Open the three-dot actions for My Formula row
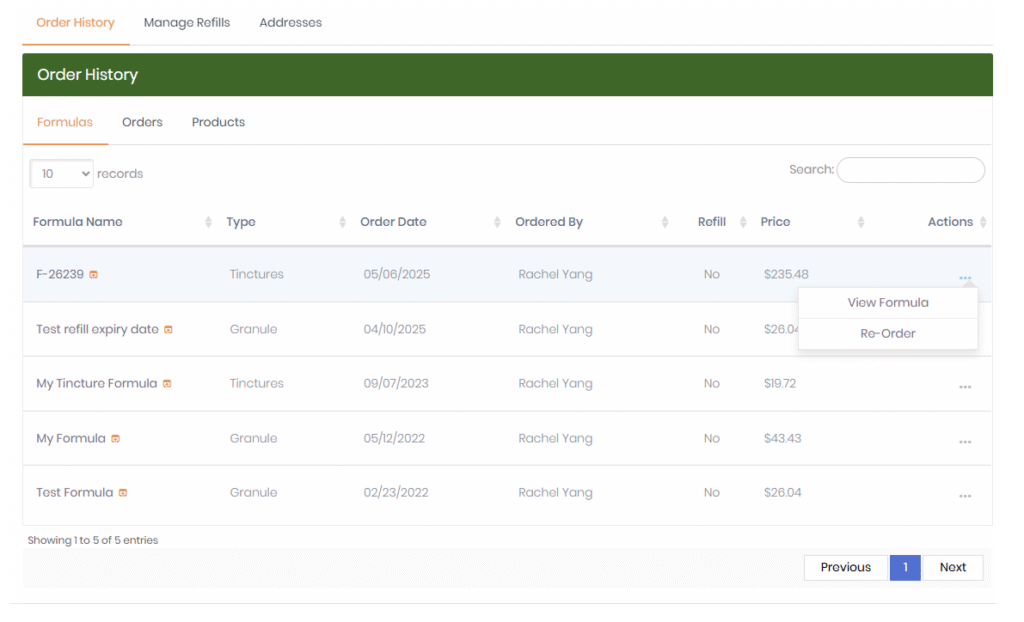 964,442
